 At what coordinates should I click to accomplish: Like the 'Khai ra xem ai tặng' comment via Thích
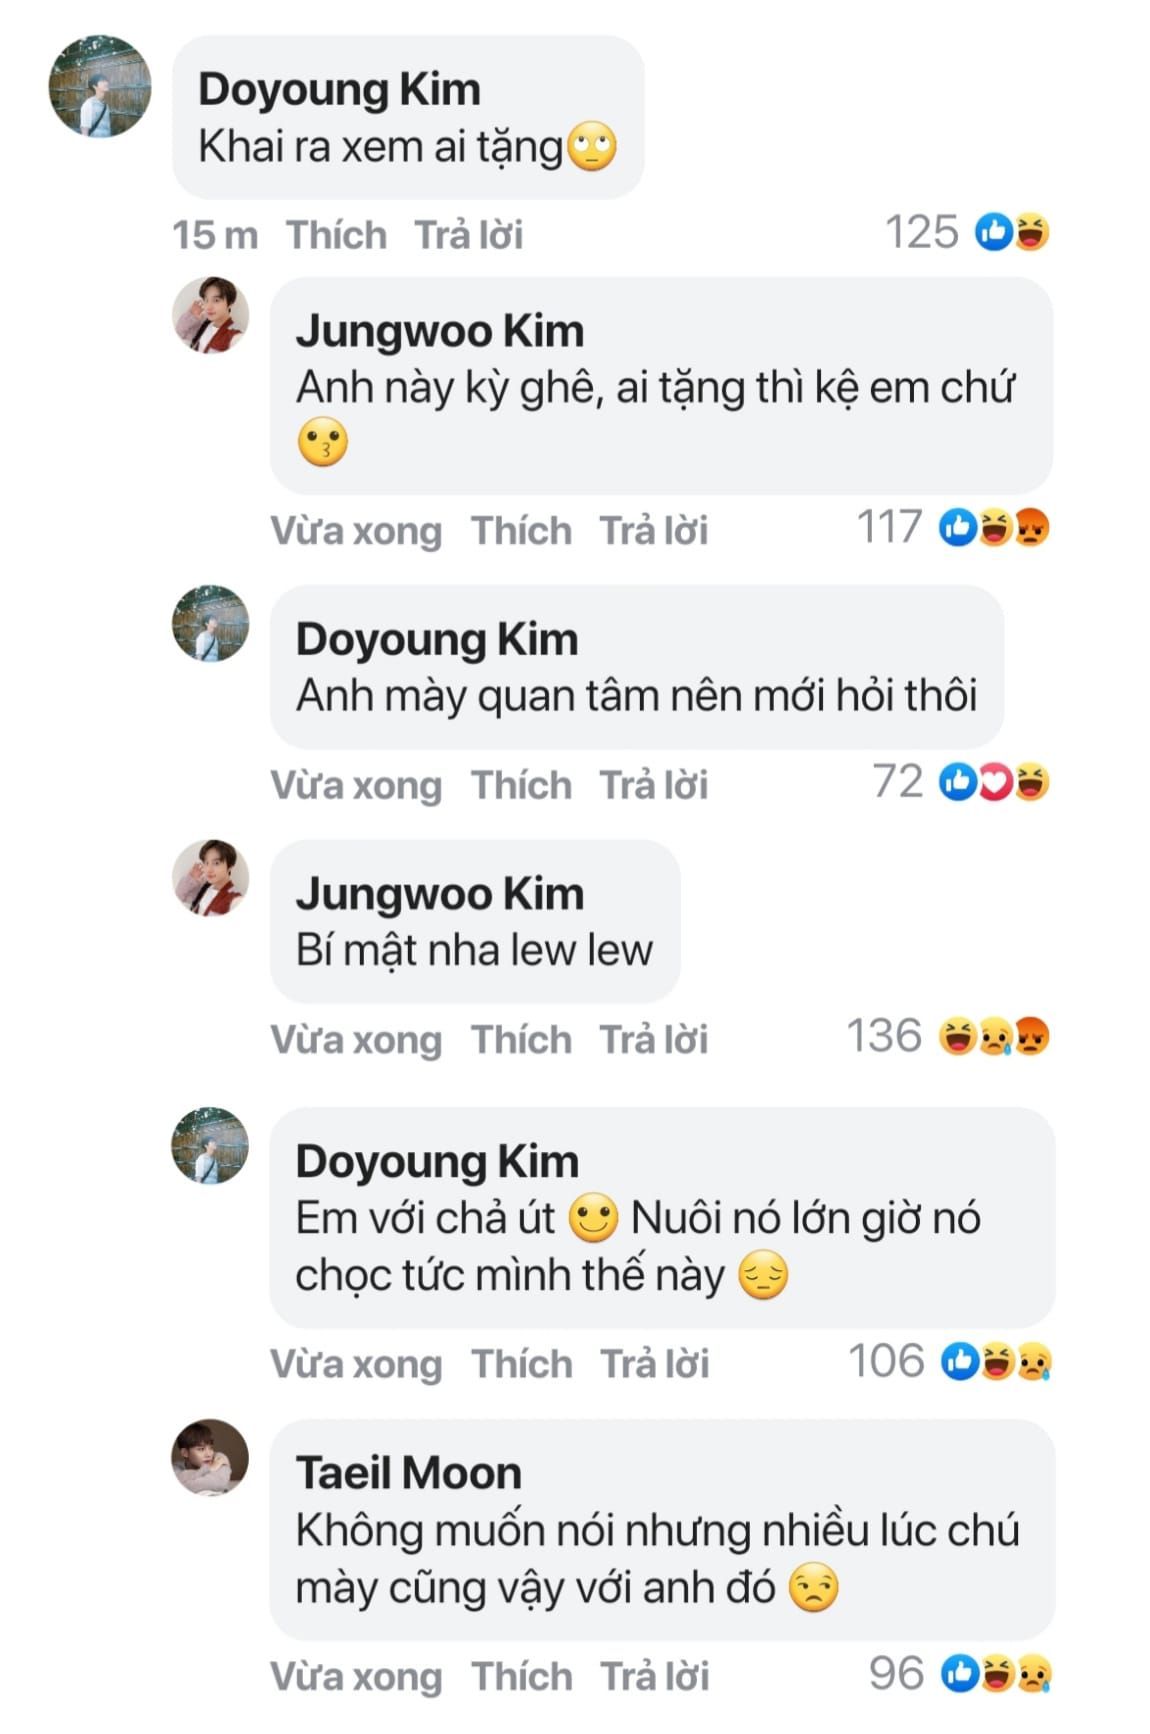[336, 235]
